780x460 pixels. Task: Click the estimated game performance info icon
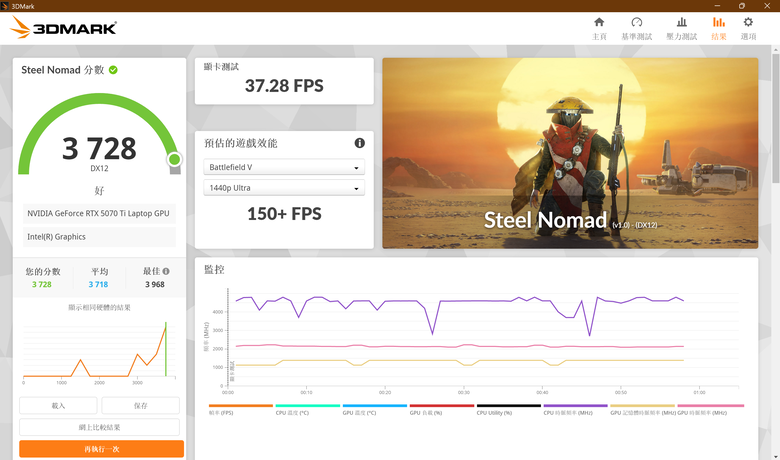pyautogui.click(x=359, y=143)
